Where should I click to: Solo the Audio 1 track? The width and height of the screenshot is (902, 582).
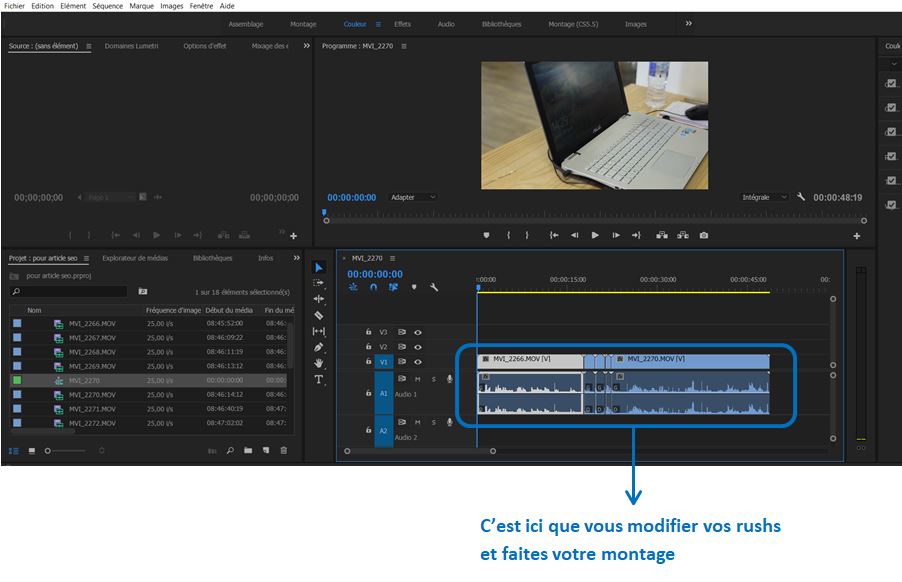(x=434, y=379)
